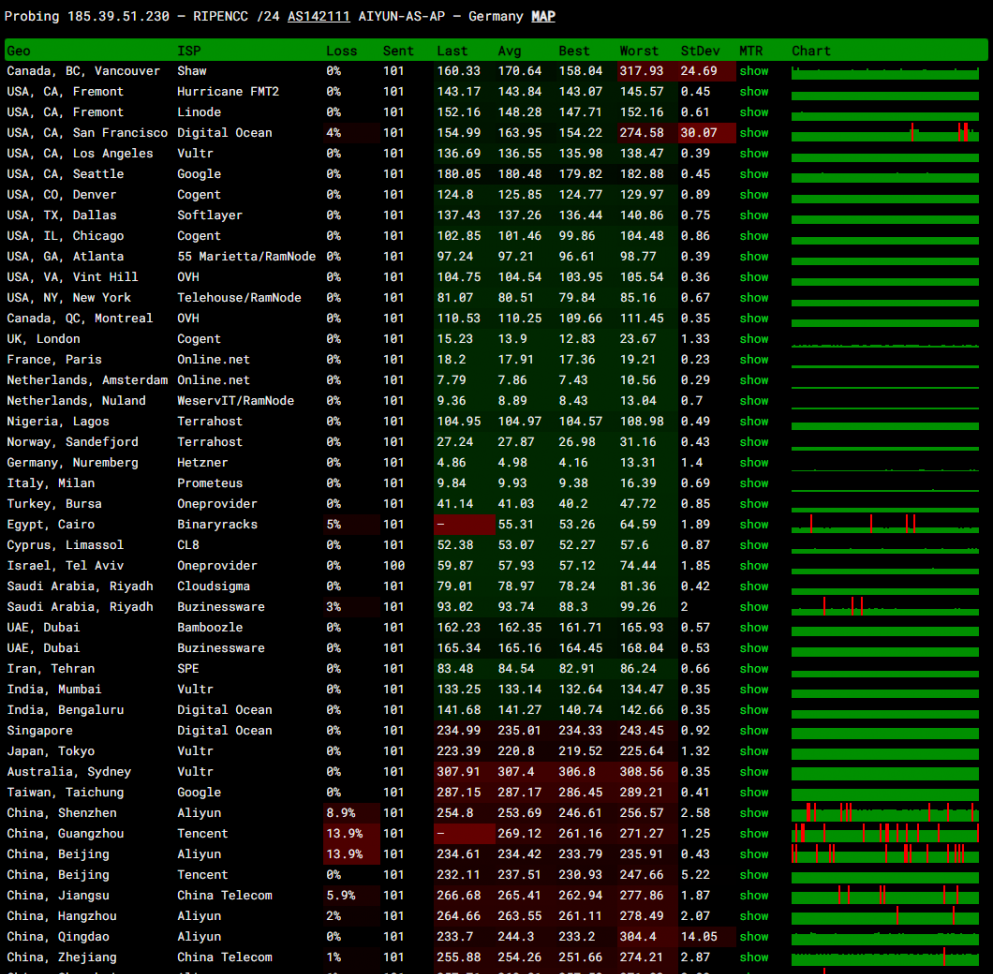Show MTR for Japan, Tokyo Vultr
Viewport: 993px width, 974px height.
pyautogui.click(x=754, y=751)
